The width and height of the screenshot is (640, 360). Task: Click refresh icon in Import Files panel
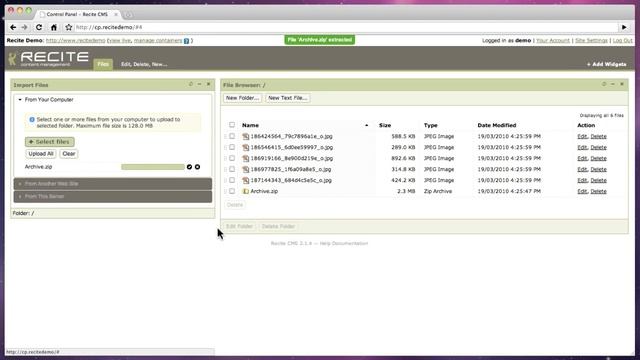191,84
